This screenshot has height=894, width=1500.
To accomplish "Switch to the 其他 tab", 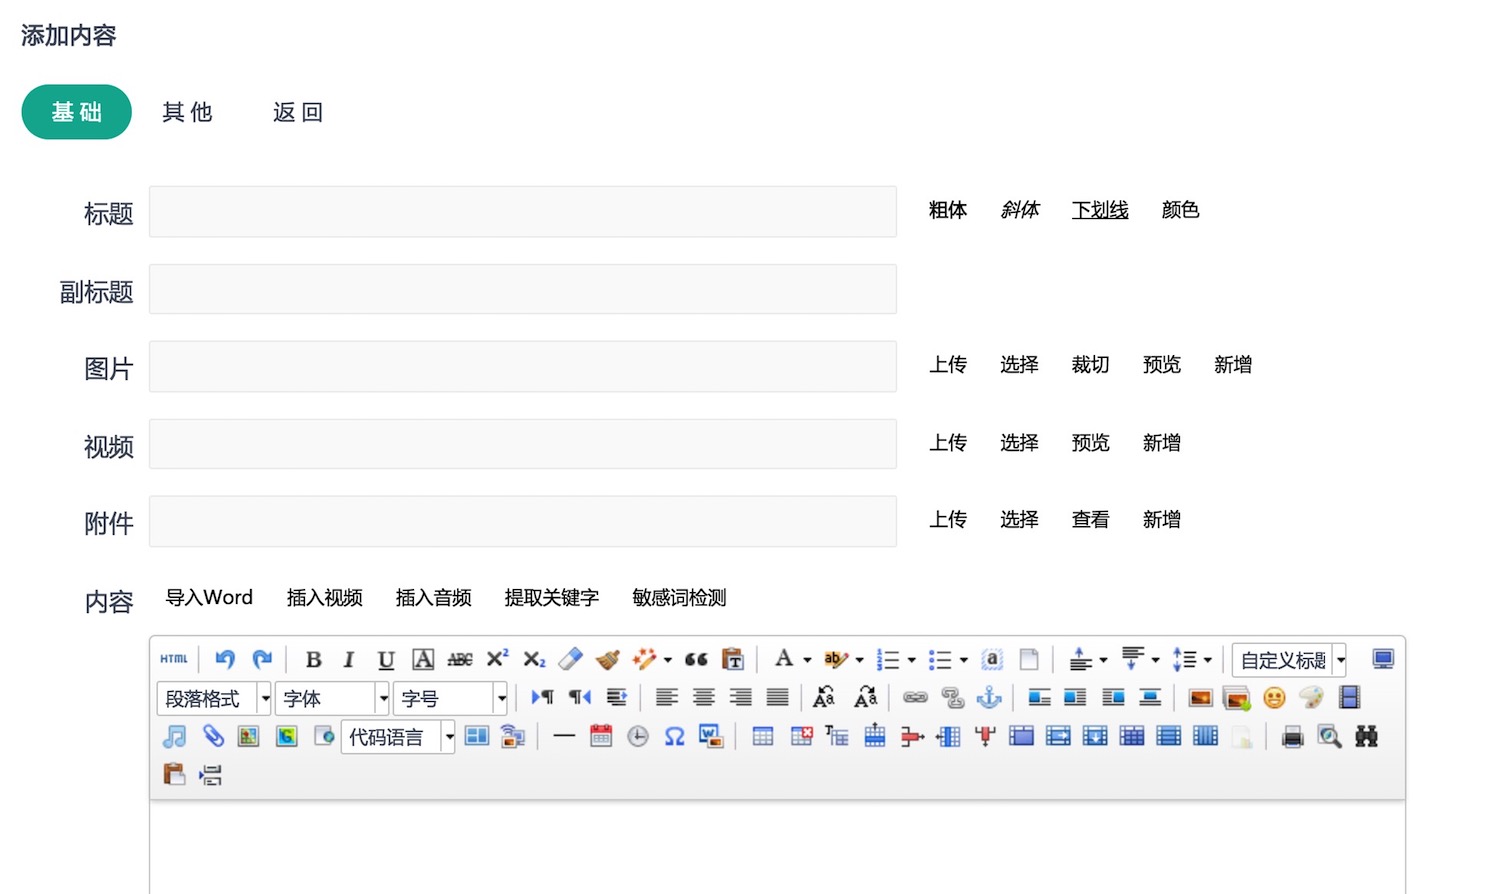I will [x=188, y=112].
